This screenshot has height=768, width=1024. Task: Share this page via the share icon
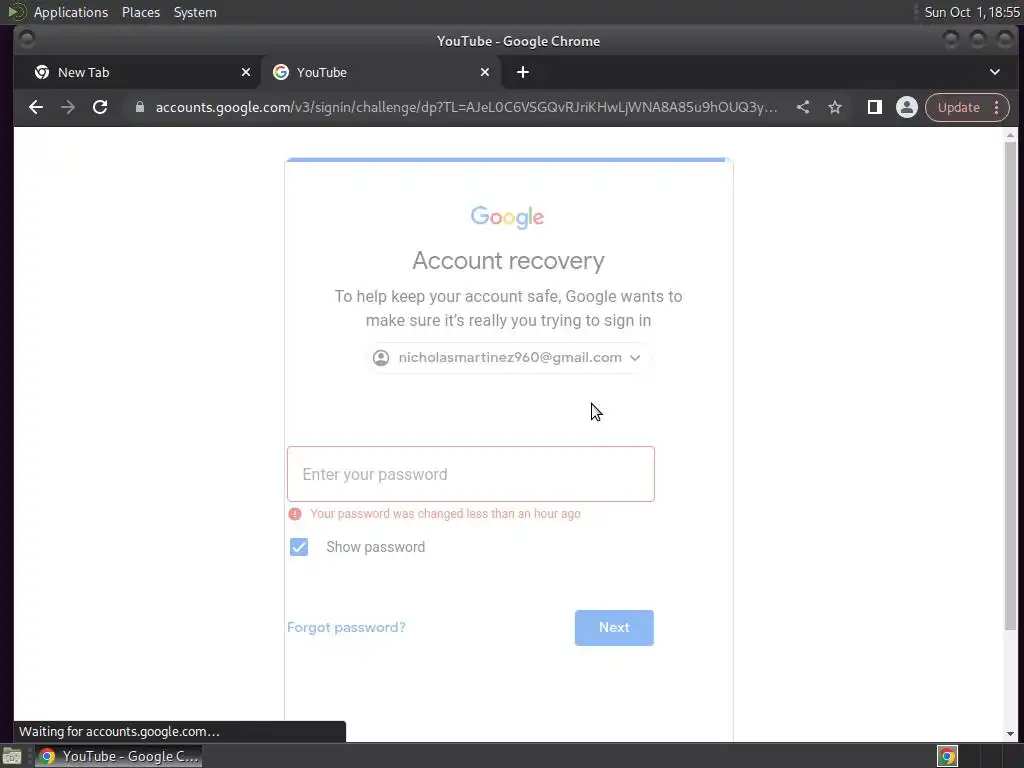pos(803,107)
